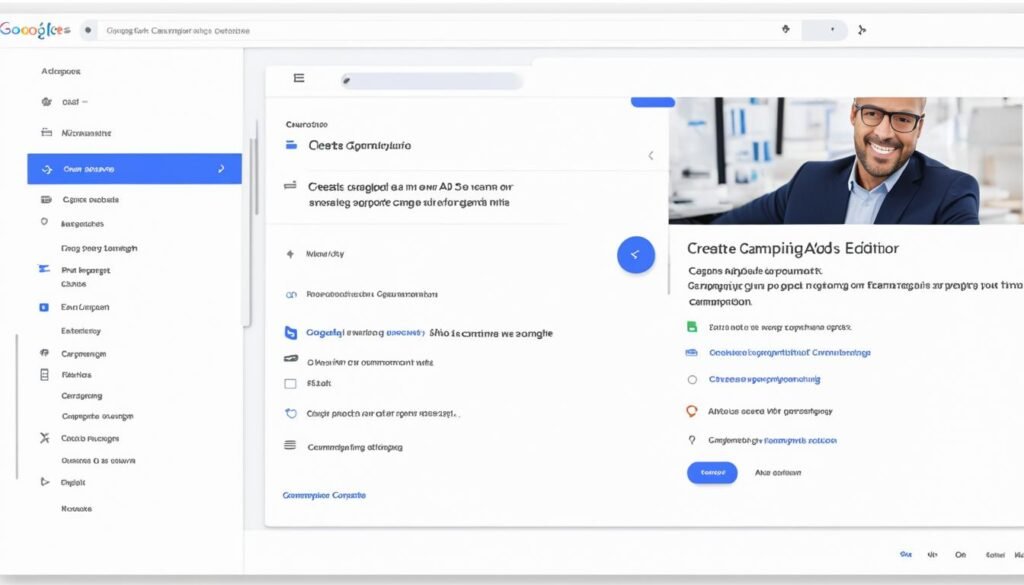The image size is (1024, 585).
Task: Open the sidebar entry beside the play triangle
Action: [73, 482]
